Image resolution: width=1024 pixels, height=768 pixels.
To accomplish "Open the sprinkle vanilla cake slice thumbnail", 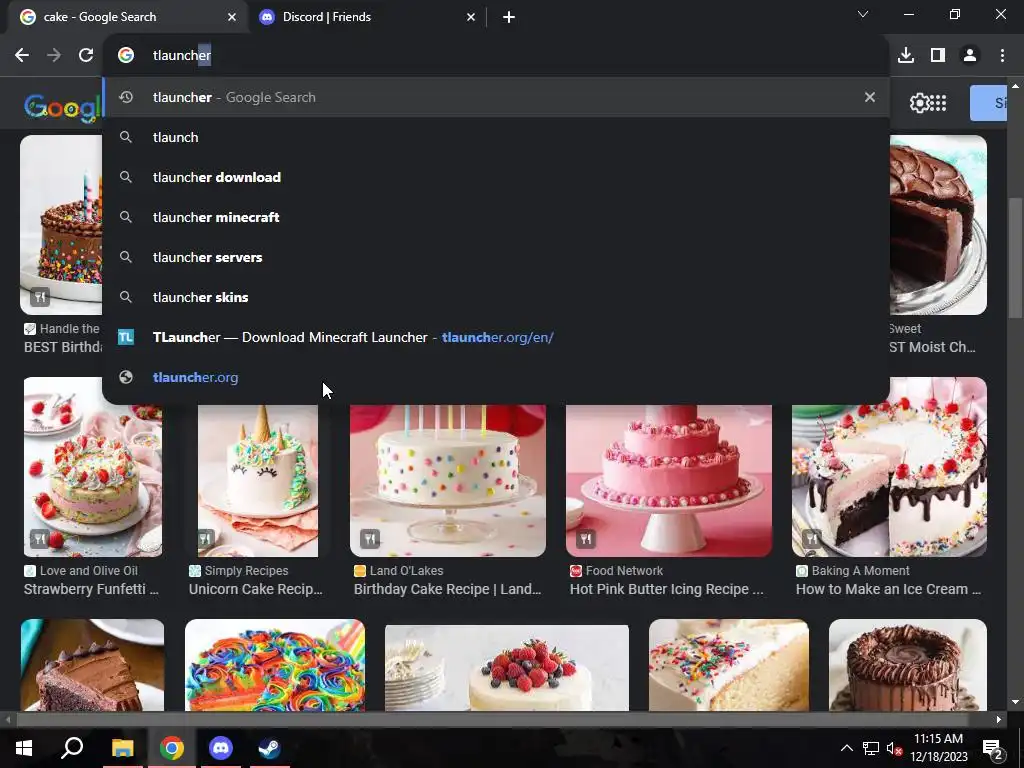I will click(x=728, y=665).
